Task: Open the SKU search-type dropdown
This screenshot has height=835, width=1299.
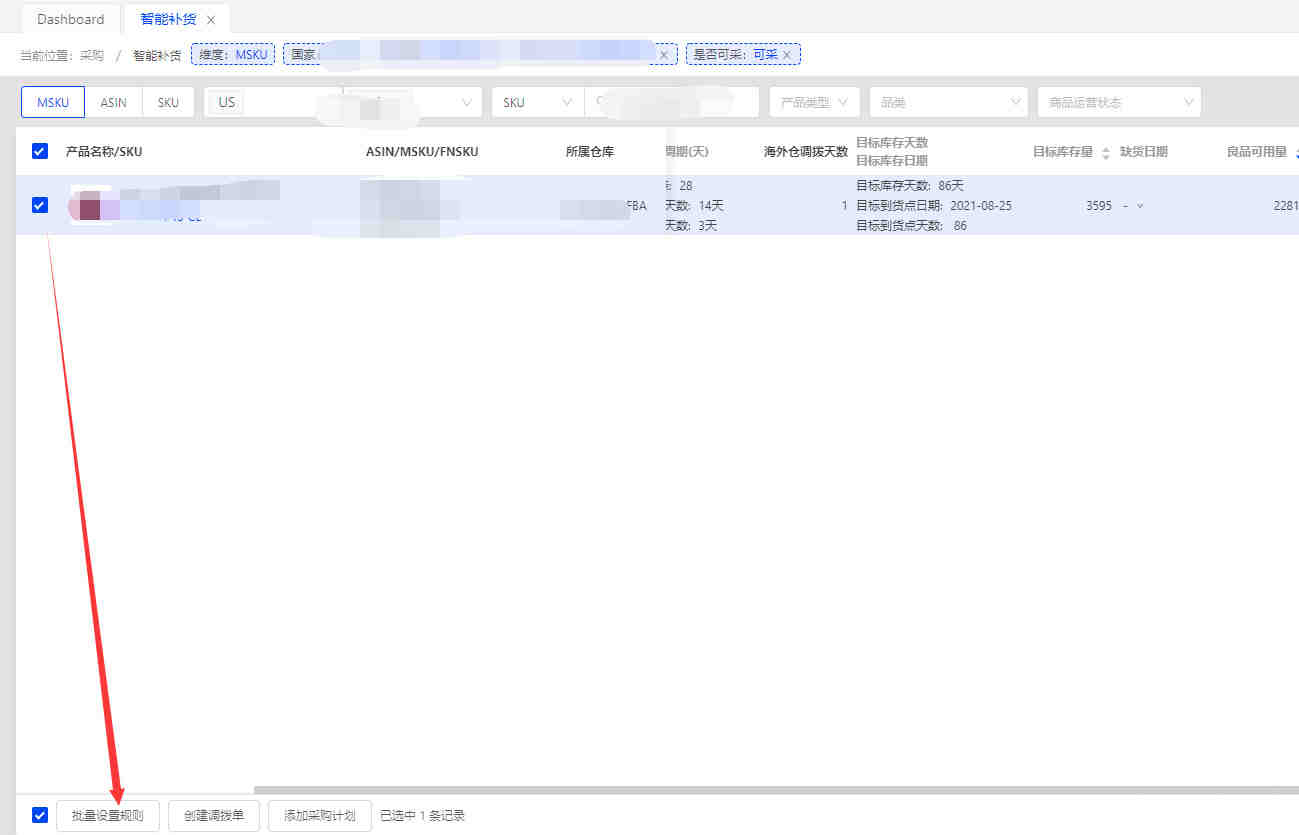Action: (537, 102)
